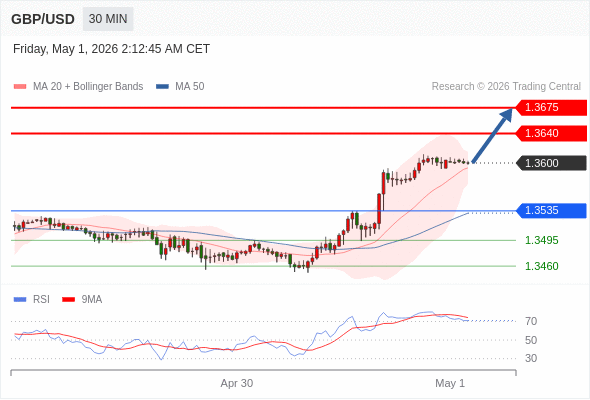Screen dimensions: 590x400
Task: Click the 1.3460 support level value
Action: (x=541, y=266)
